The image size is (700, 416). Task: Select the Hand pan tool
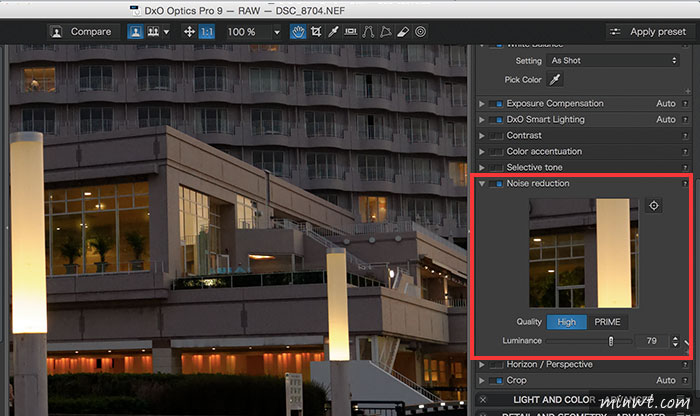[x=298, y=32]
